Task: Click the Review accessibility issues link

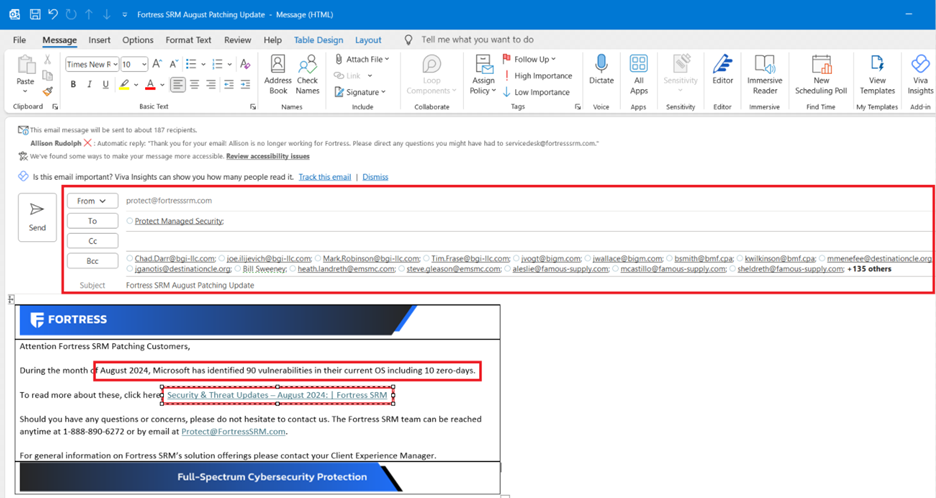Action: 267,156
